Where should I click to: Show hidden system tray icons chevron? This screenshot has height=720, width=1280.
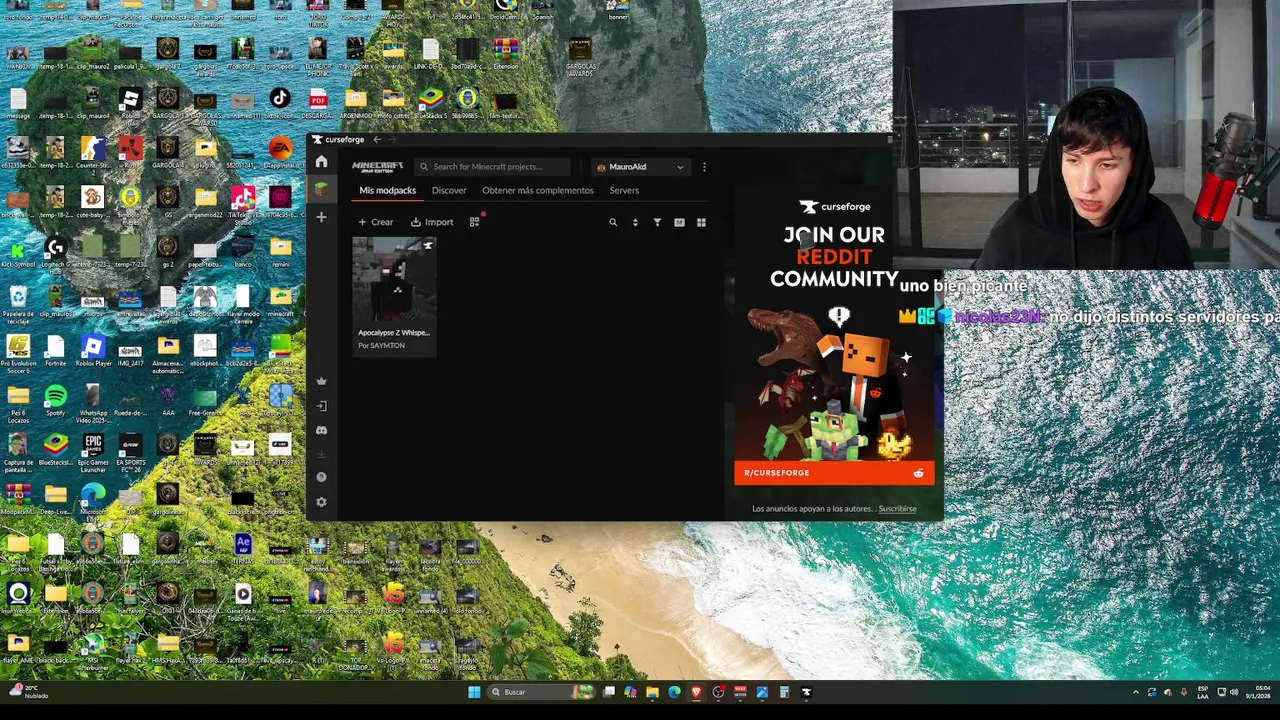click(1135, 692)
